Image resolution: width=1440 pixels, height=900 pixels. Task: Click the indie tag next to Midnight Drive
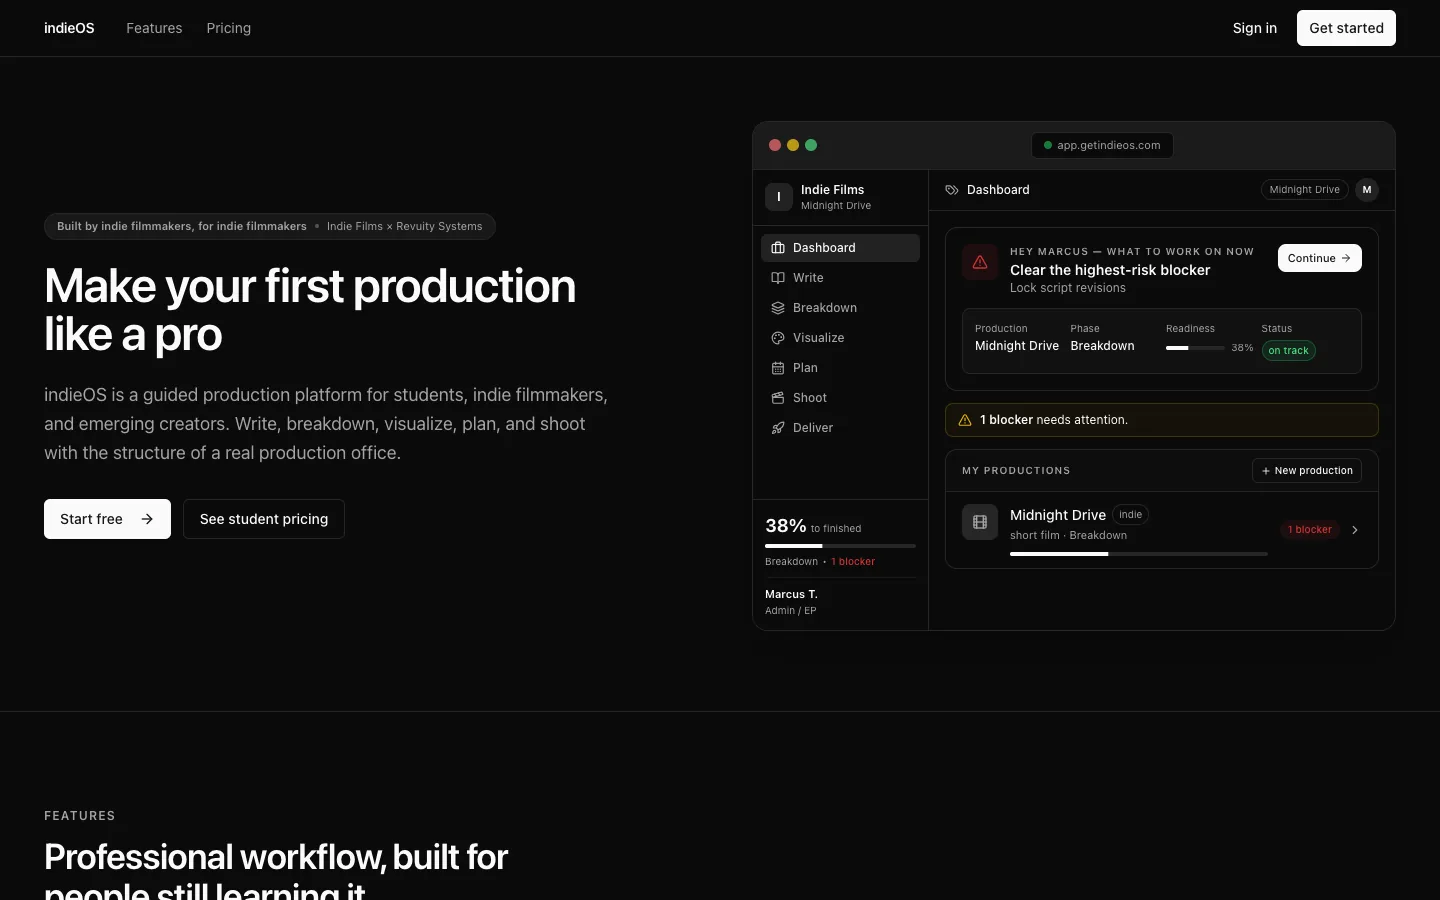coord(1131,515)
